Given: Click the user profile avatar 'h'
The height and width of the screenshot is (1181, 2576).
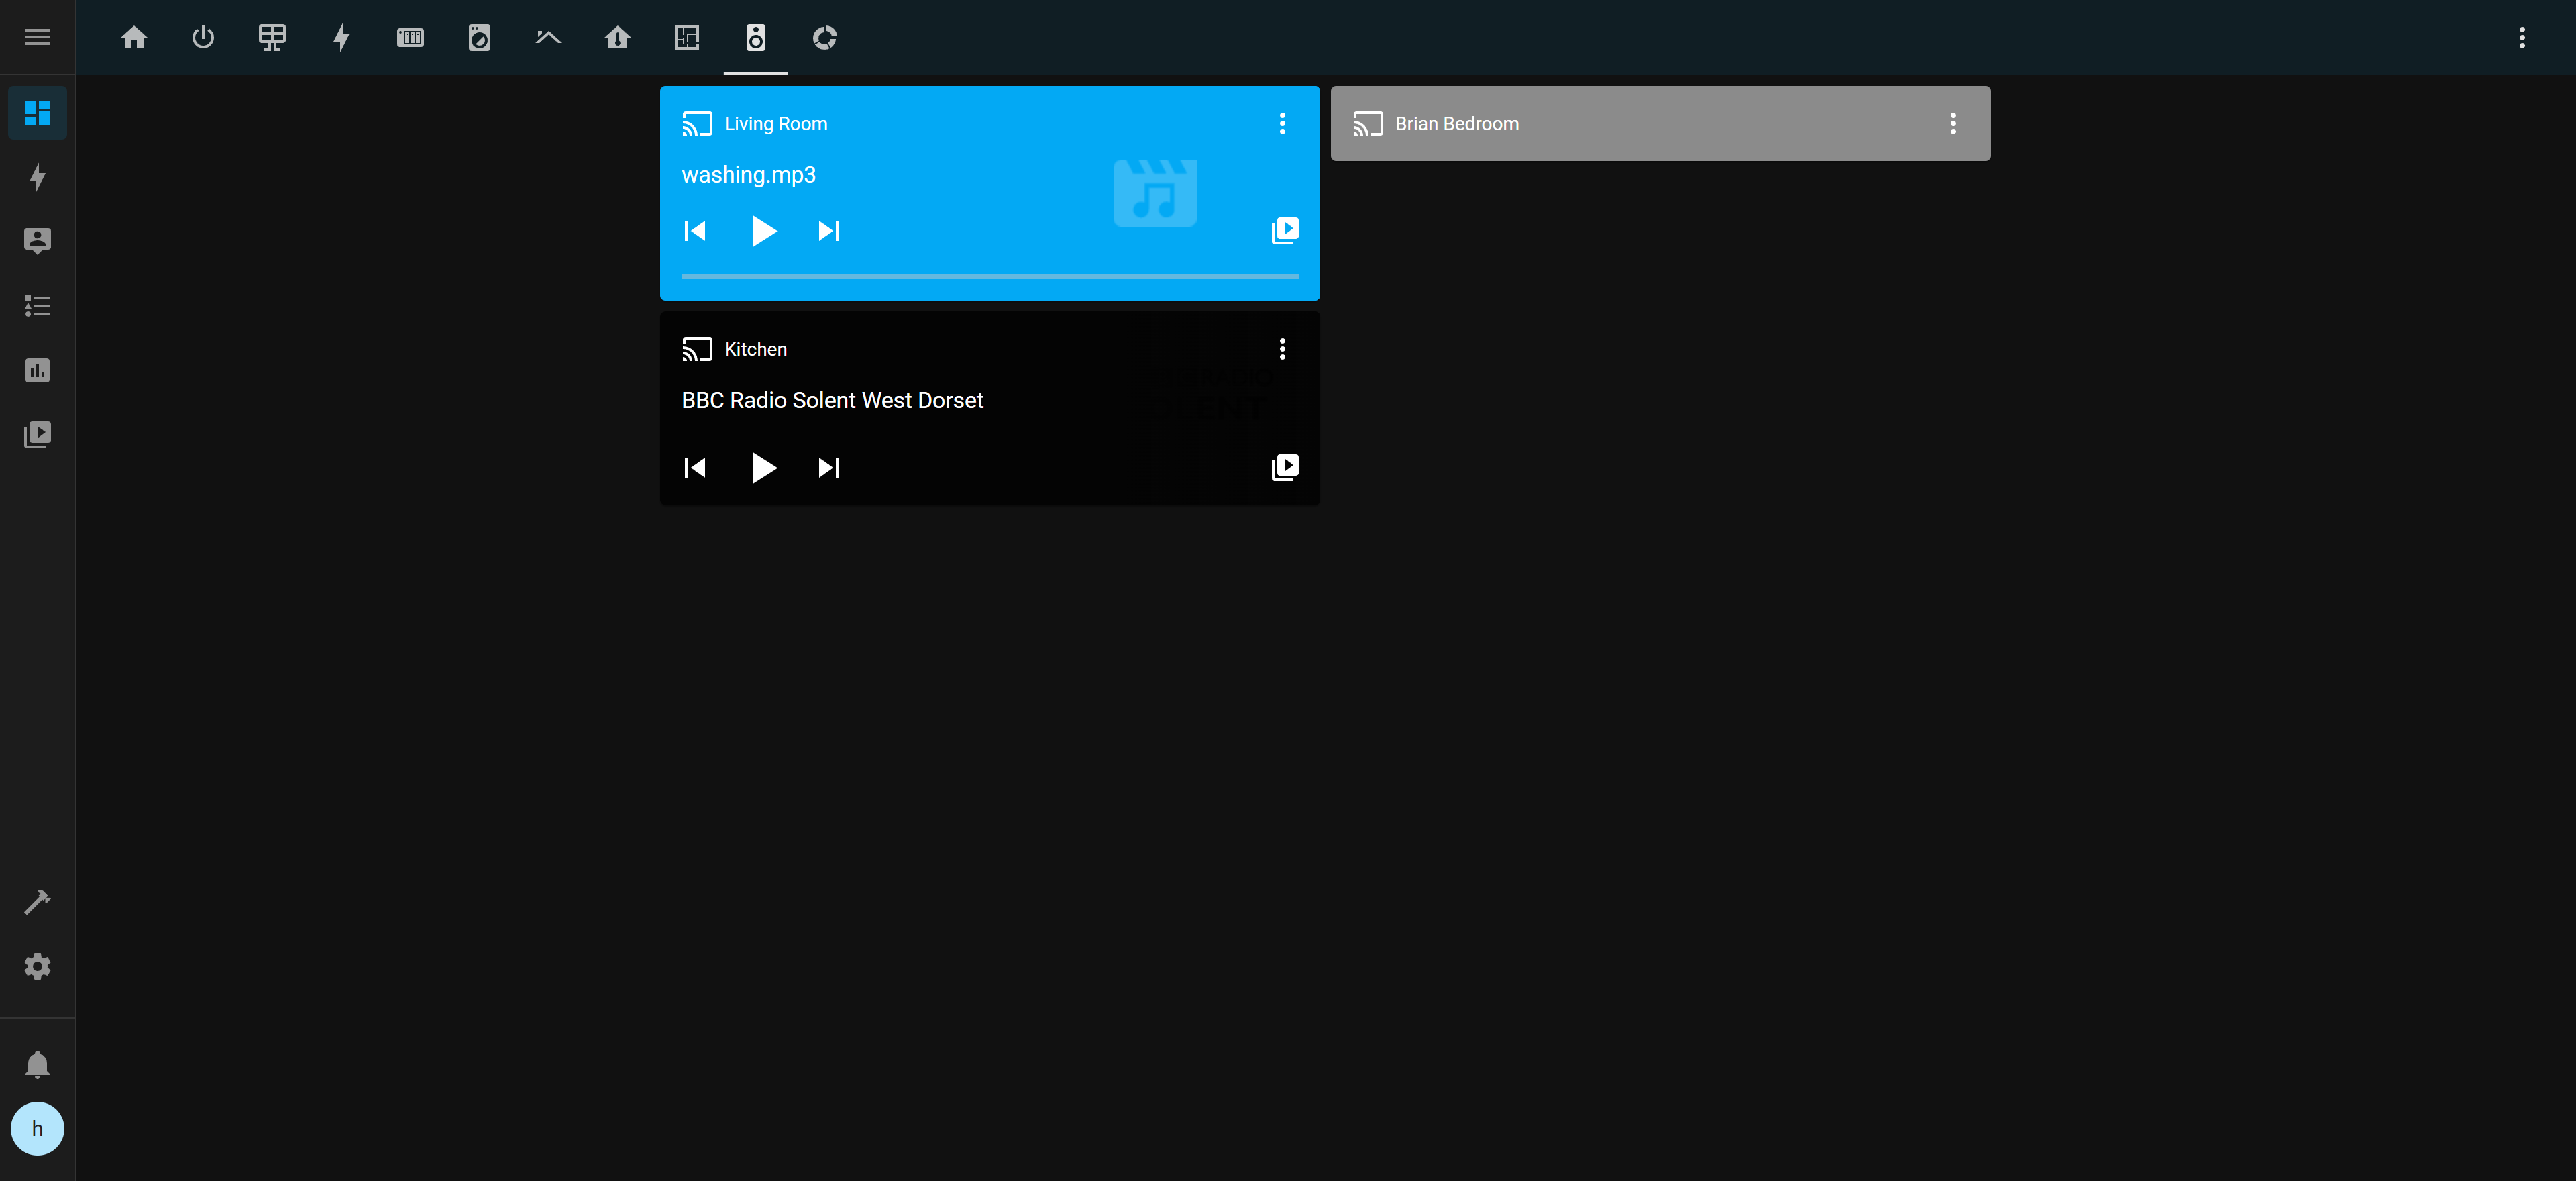Looking at the screenshot, I should (37, 1128).
